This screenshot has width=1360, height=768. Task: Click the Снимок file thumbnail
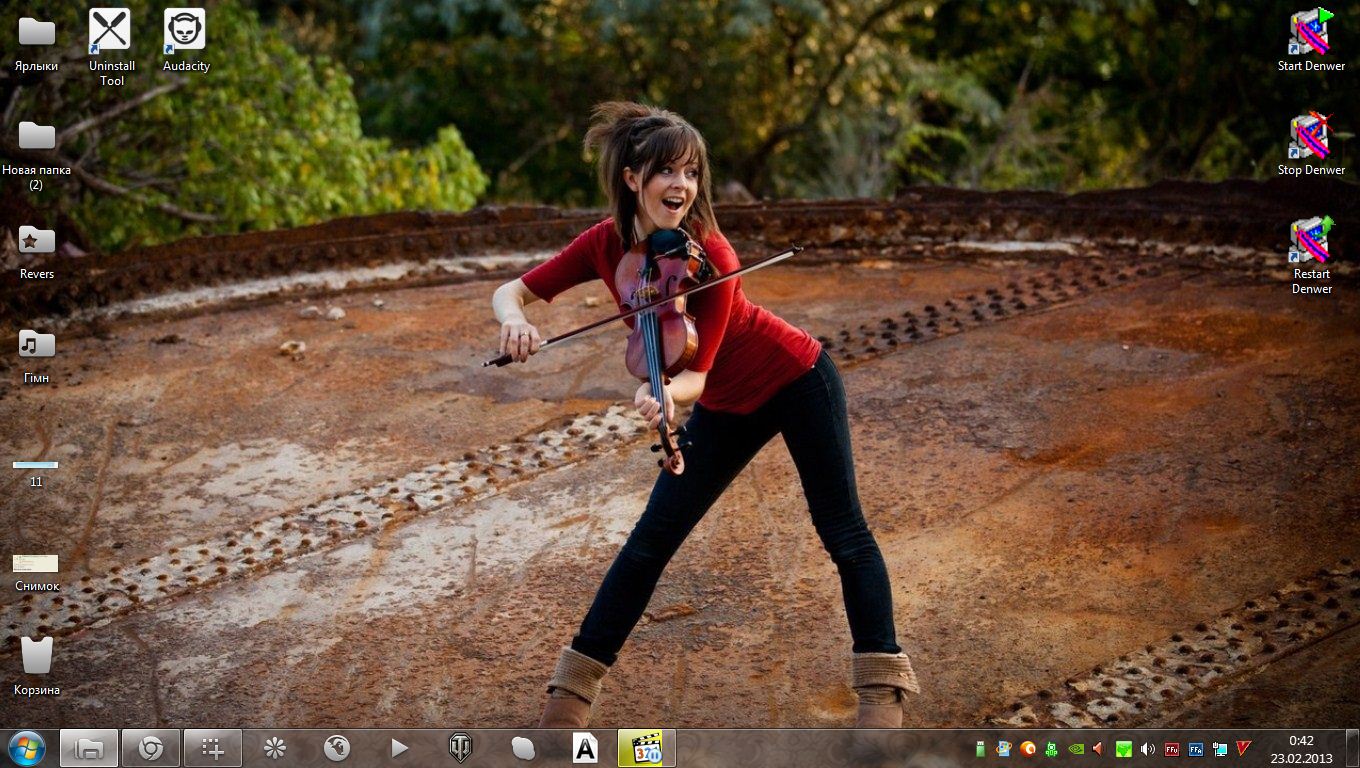(36, 564)
